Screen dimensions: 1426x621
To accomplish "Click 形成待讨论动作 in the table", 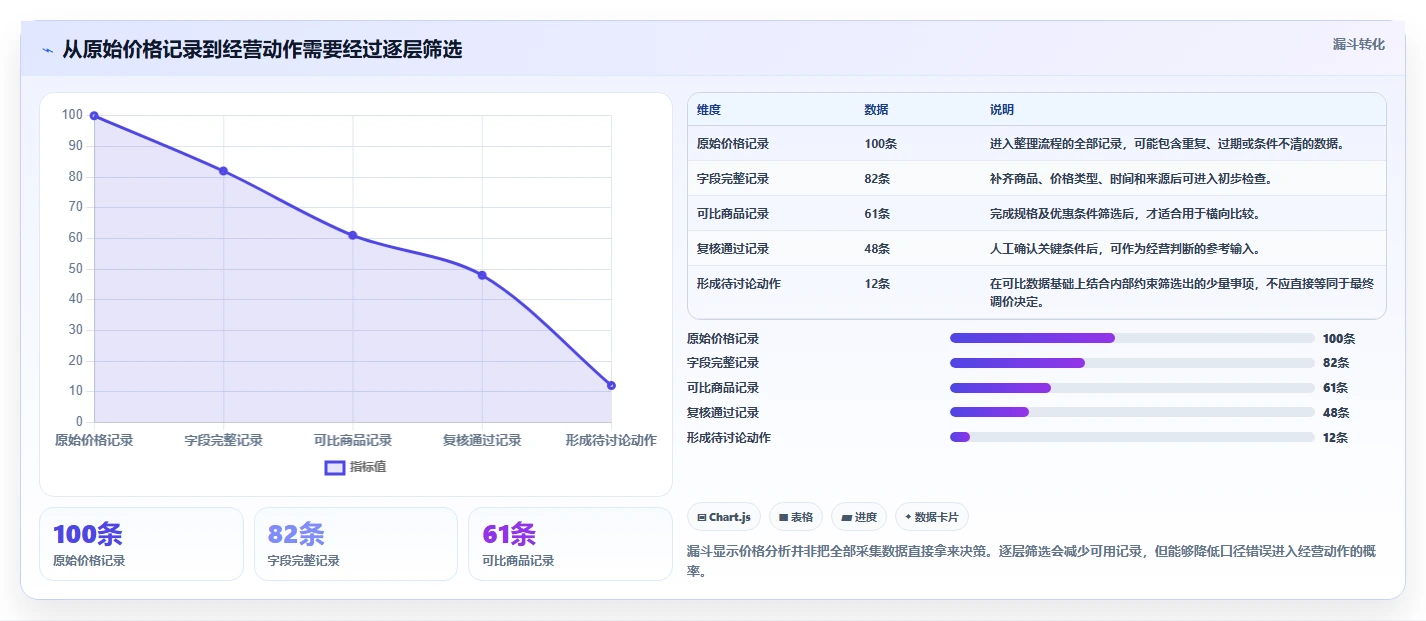I will coord(739,284).
